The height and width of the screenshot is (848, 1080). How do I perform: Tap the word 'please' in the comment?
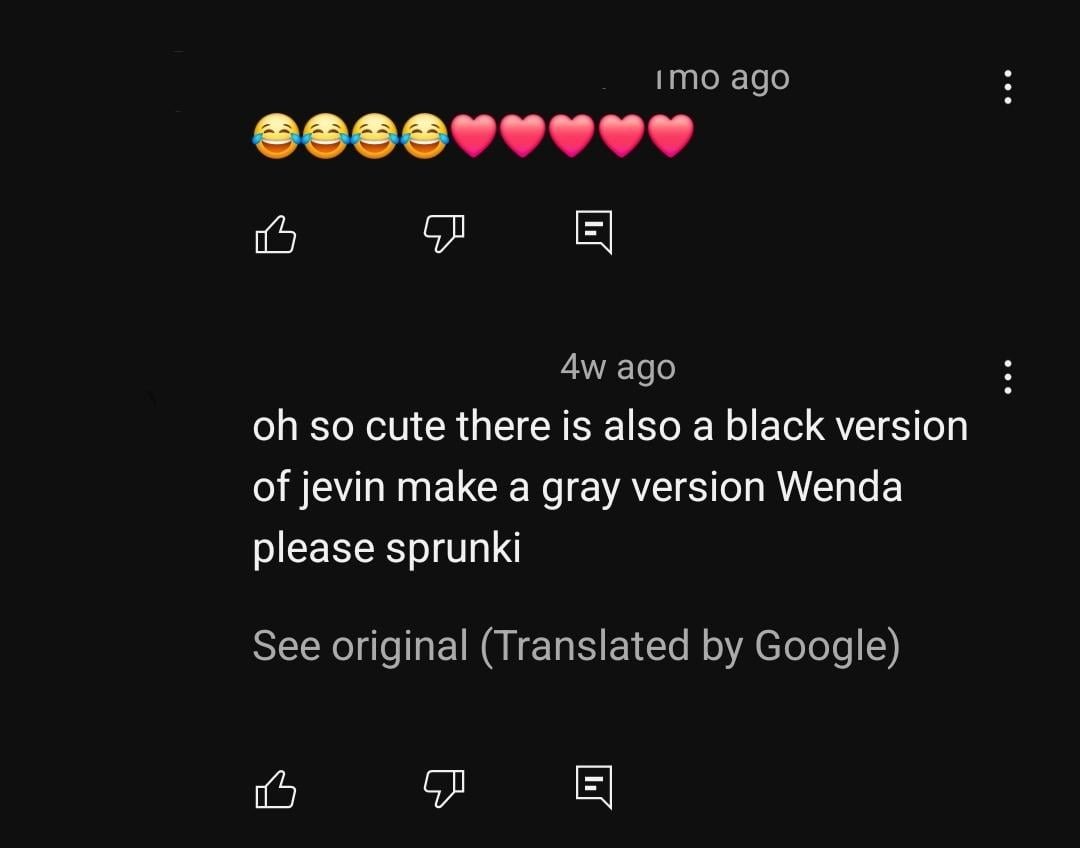coord(313,550)
